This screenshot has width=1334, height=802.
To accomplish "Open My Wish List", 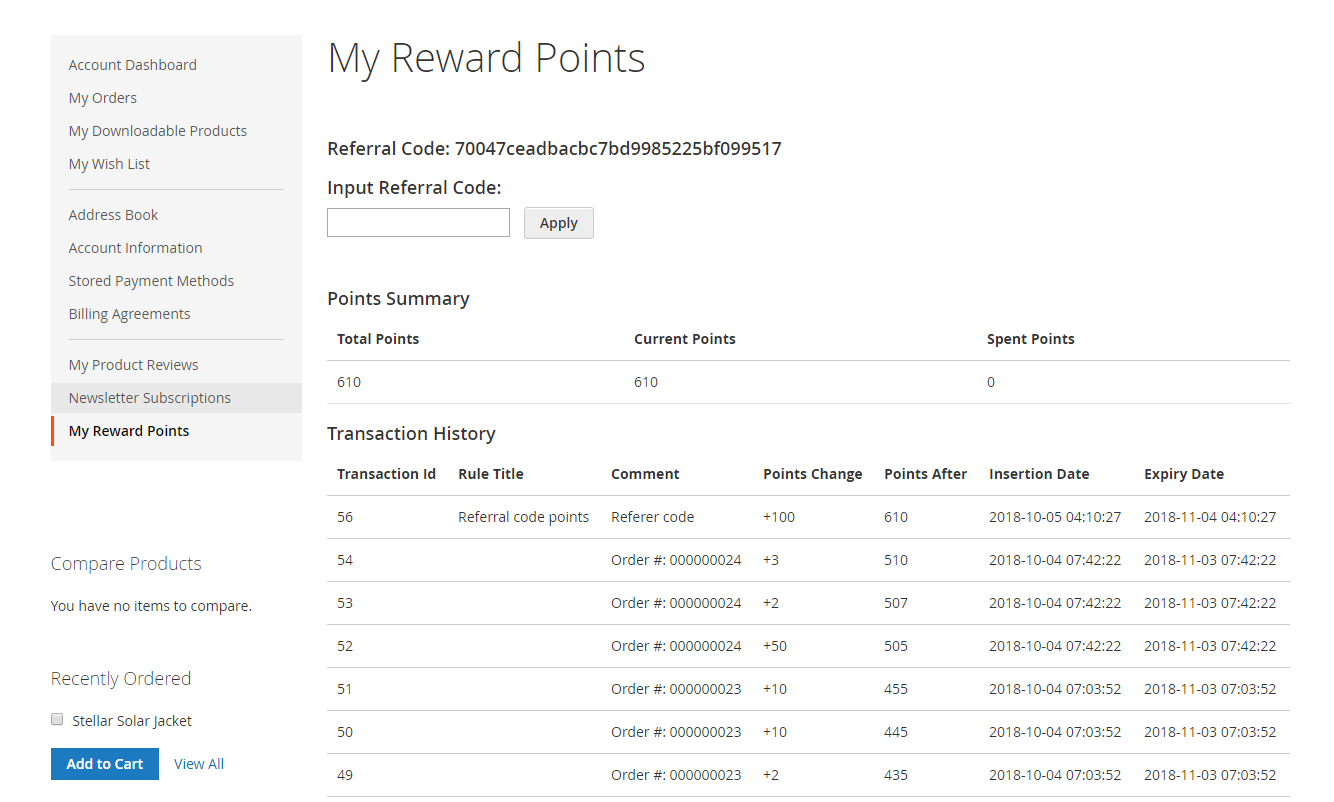I will (x=109, y=164).
